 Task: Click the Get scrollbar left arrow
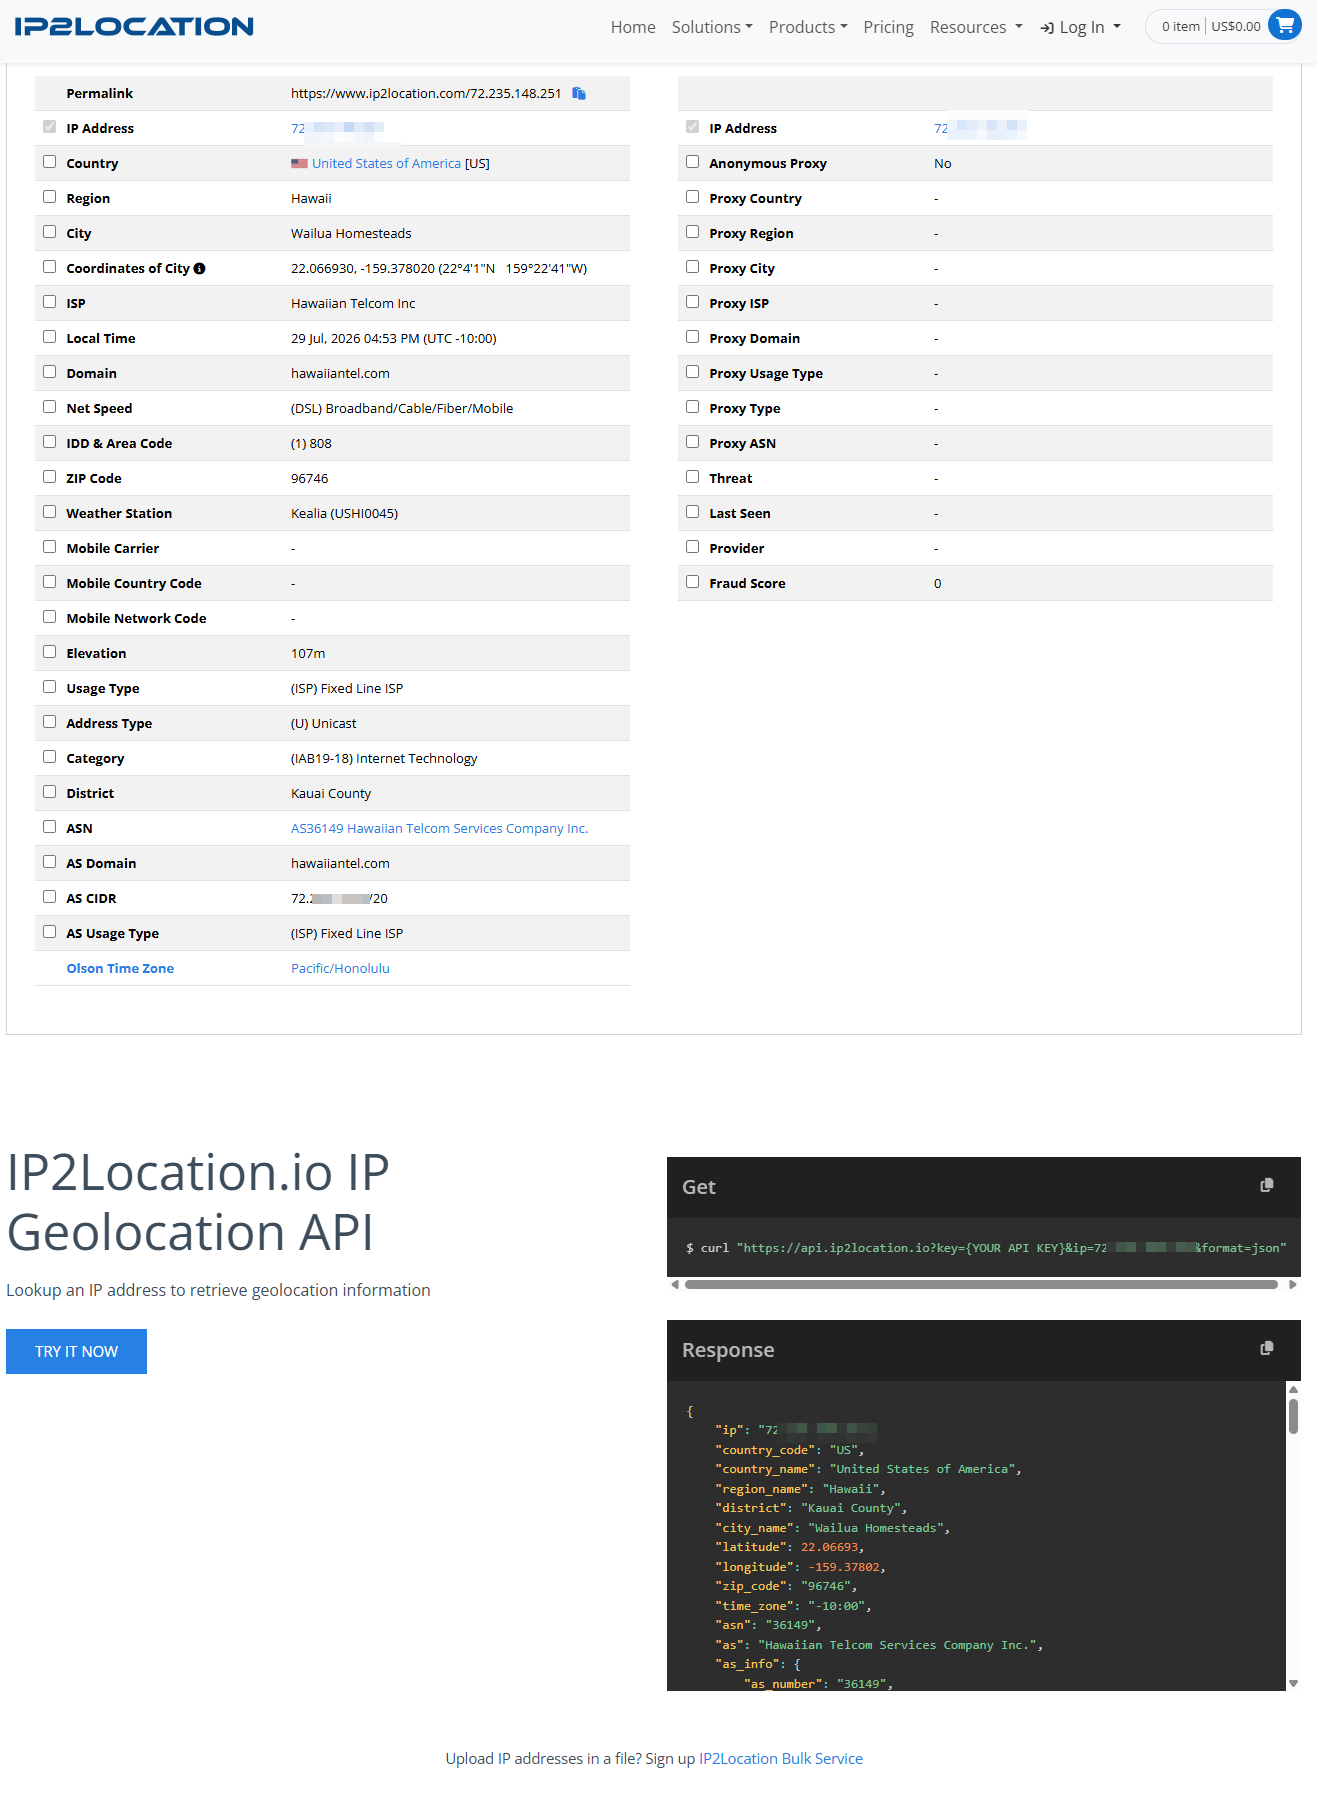coord(675,1284)
